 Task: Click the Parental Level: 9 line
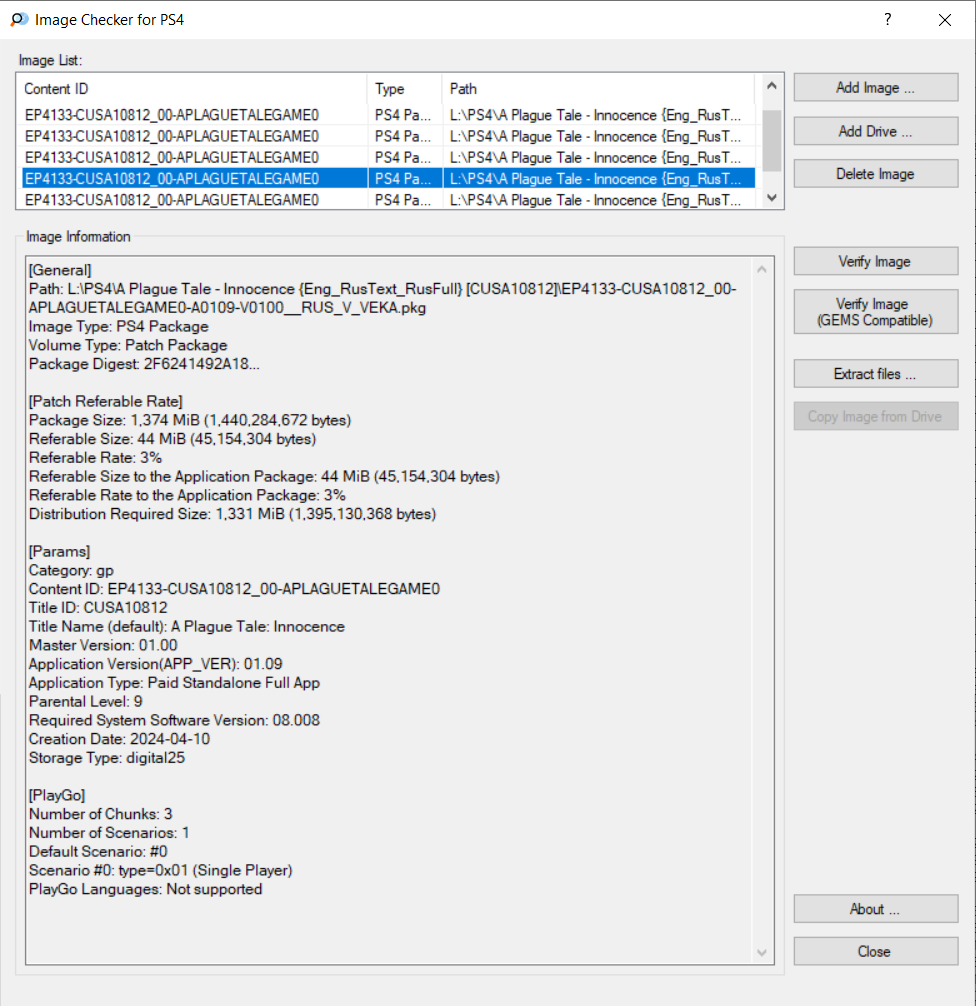86,701
